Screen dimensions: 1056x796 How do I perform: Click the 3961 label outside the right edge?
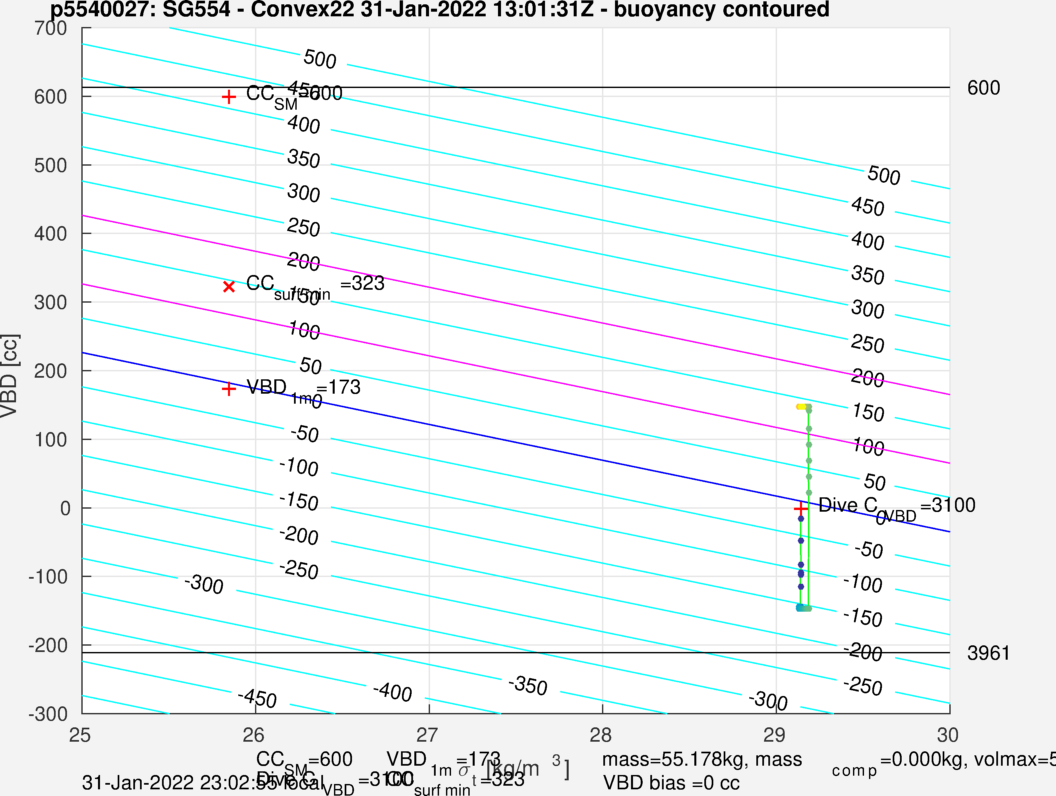pyautogui.click(x=988, y=653)
